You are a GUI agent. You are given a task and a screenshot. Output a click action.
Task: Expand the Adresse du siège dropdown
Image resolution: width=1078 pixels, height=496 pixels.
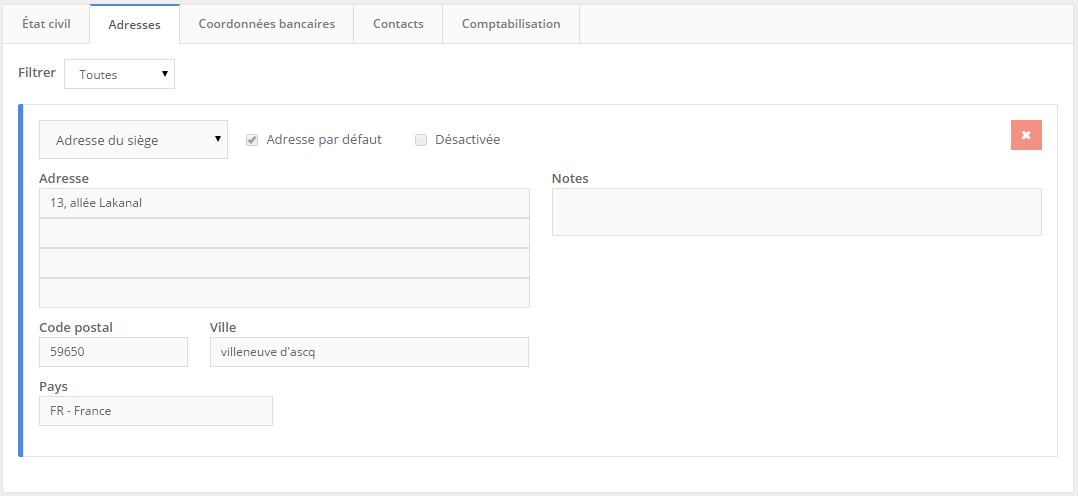(133, 140)
